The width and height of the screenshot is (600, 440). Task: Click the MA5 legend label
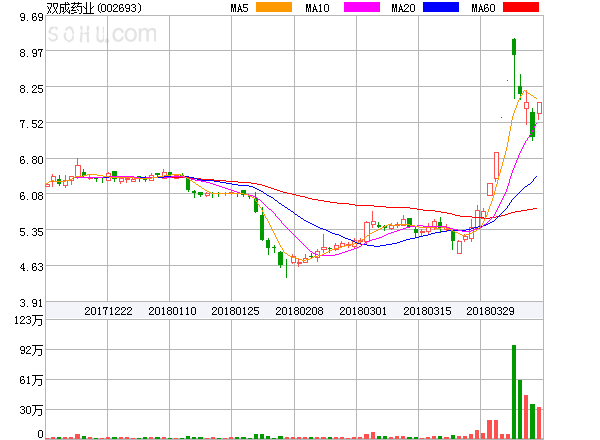[x=240, y=8]
